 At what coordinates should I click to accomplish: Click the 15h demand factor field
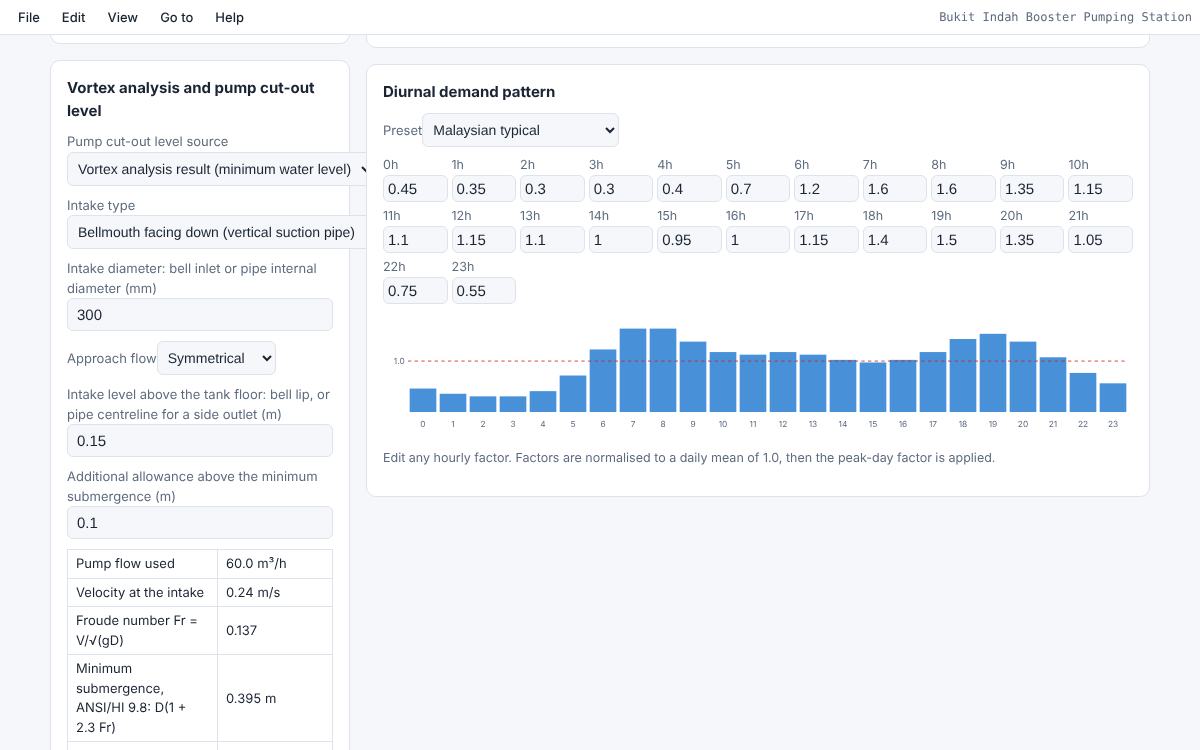pos(689,239)
